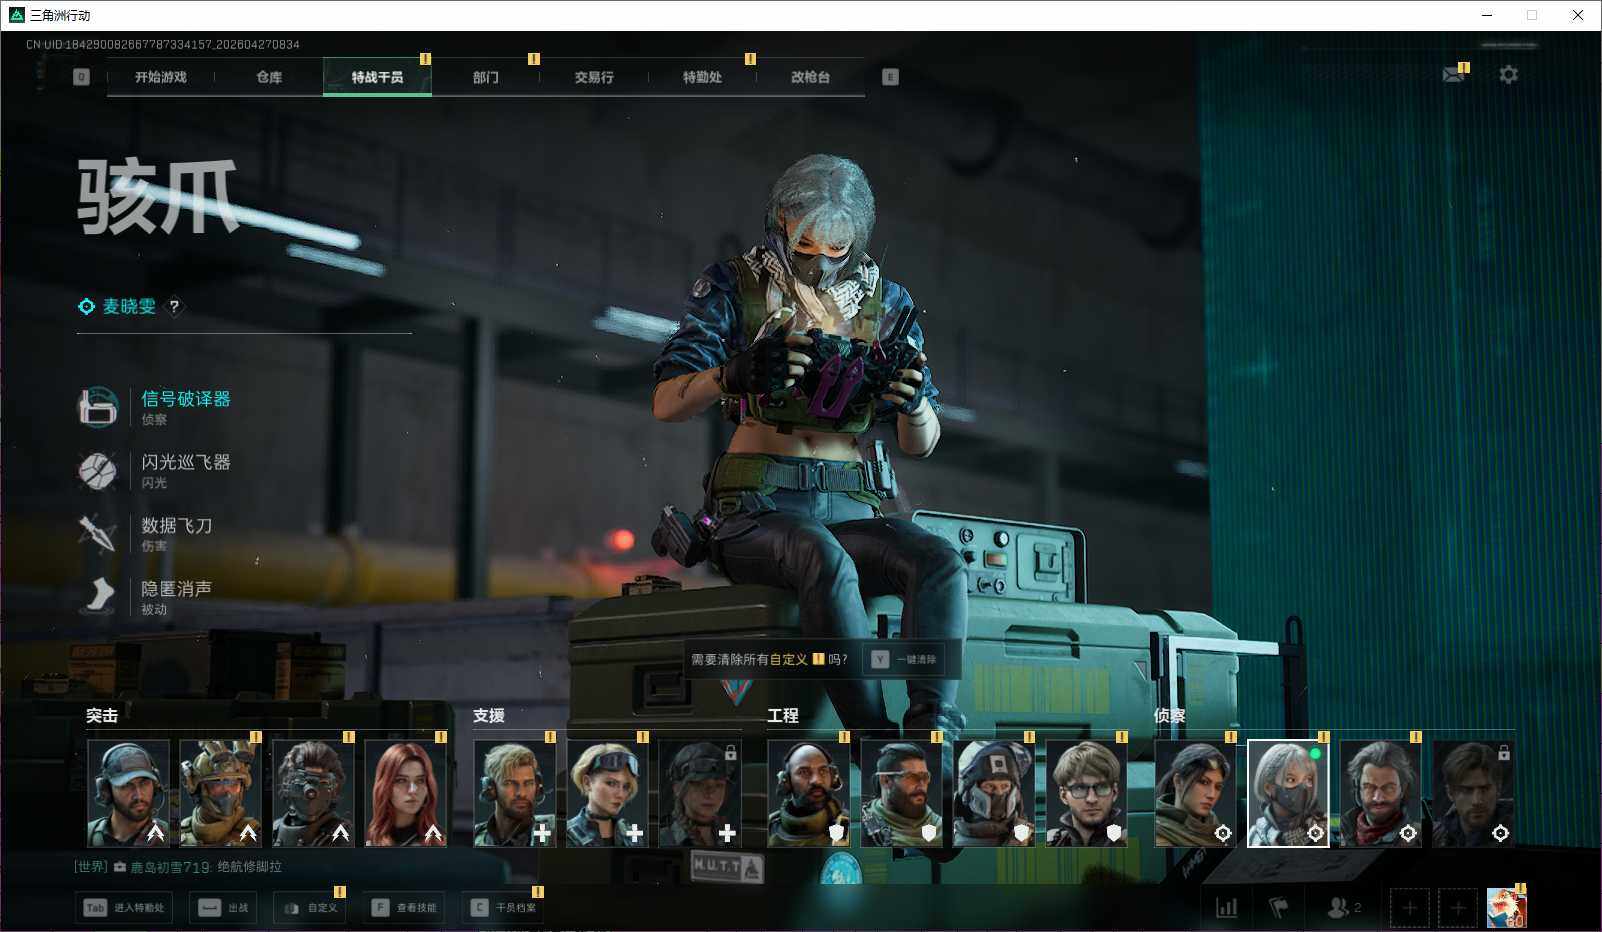Screen dimensions: 1602x932
Task: Click the flags icon in bottom bar
Action: 1278,908
